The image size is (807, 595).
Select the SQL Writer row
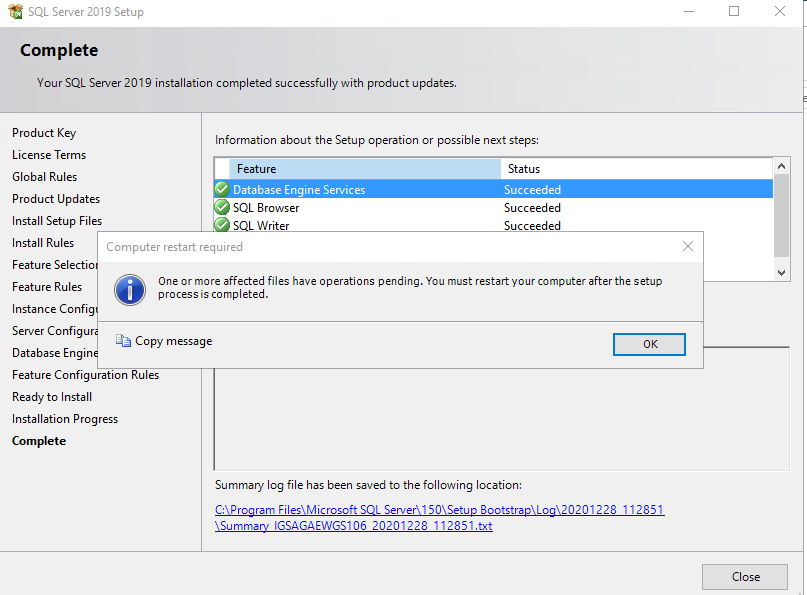click(494, 225)
